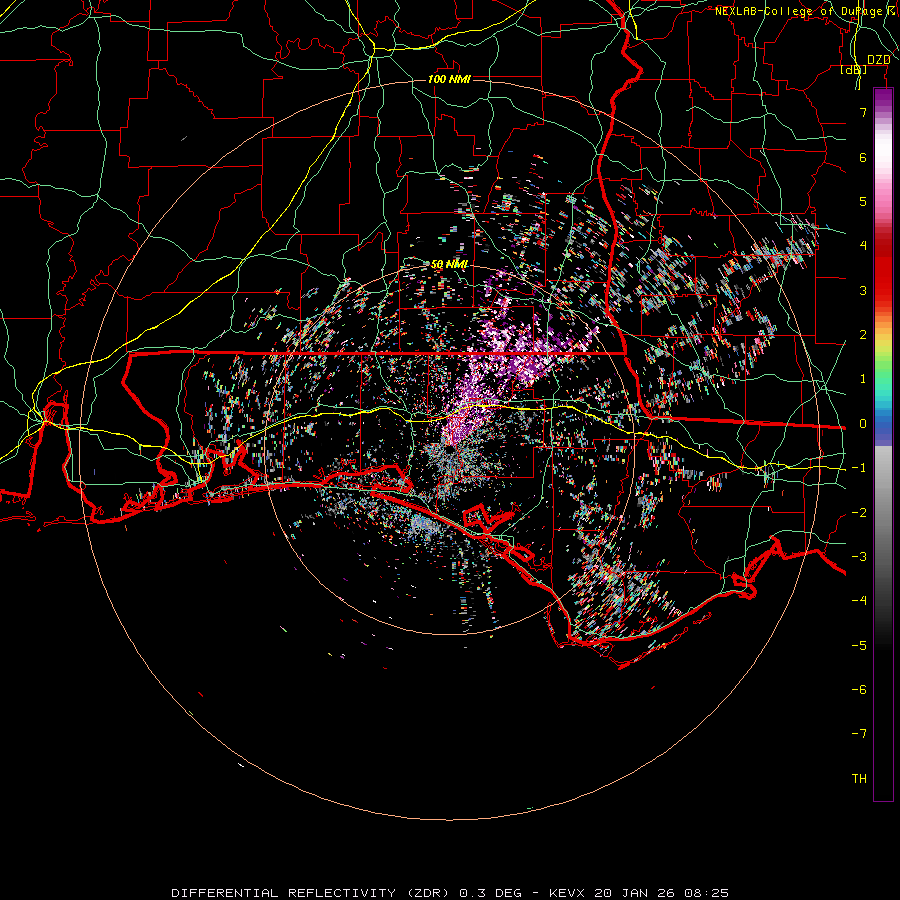Click the -4 value on the legend
The image size is (900, 900).
(859, 601)
